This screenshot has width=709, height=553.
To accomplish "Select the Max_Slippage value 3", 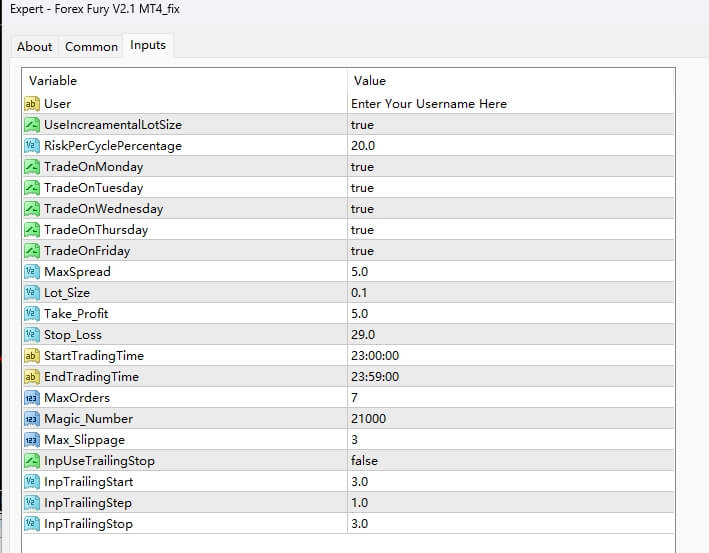I will 354,440.
